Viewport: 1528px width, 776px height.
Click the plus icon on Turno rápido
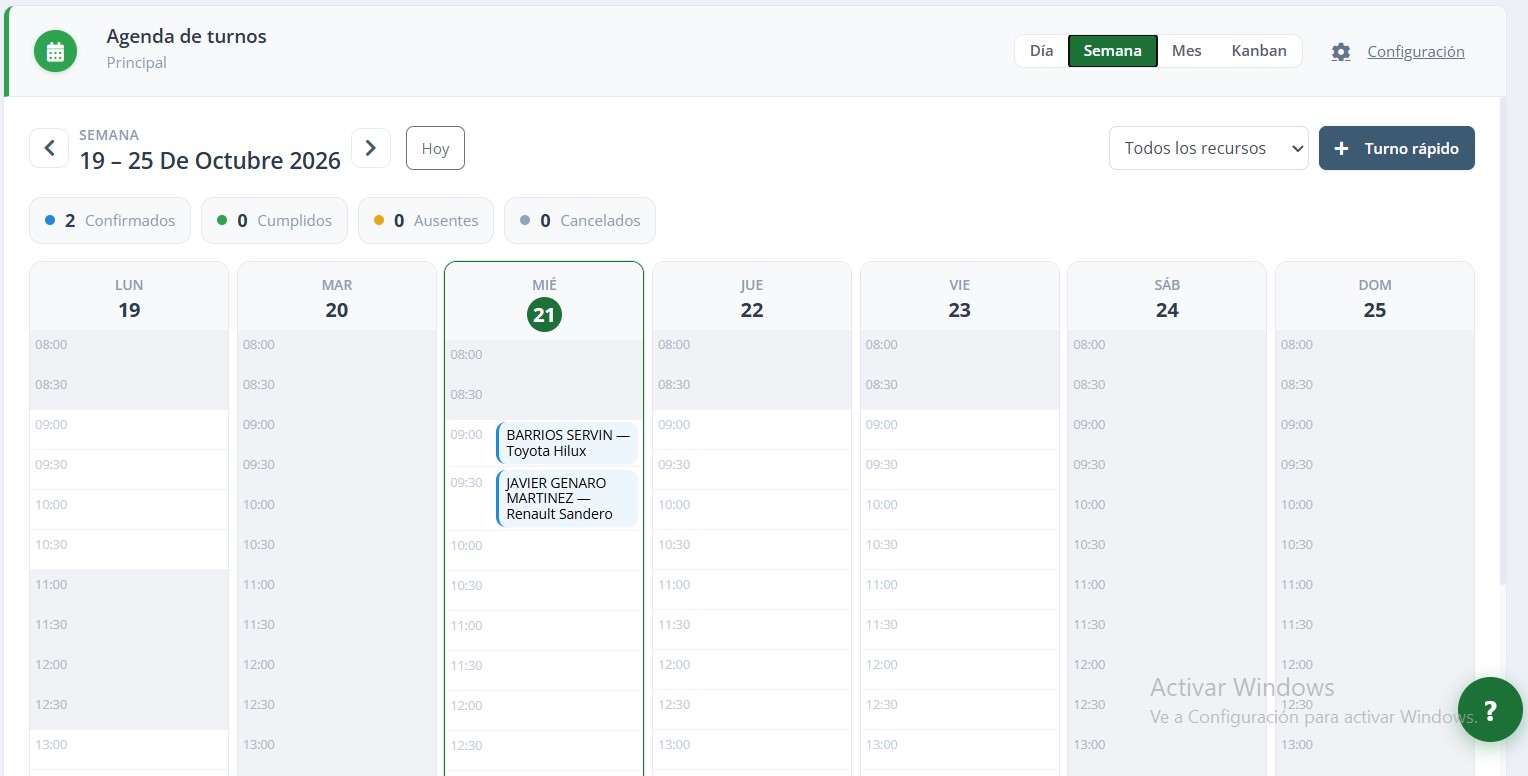click(x=1342, y=148)
